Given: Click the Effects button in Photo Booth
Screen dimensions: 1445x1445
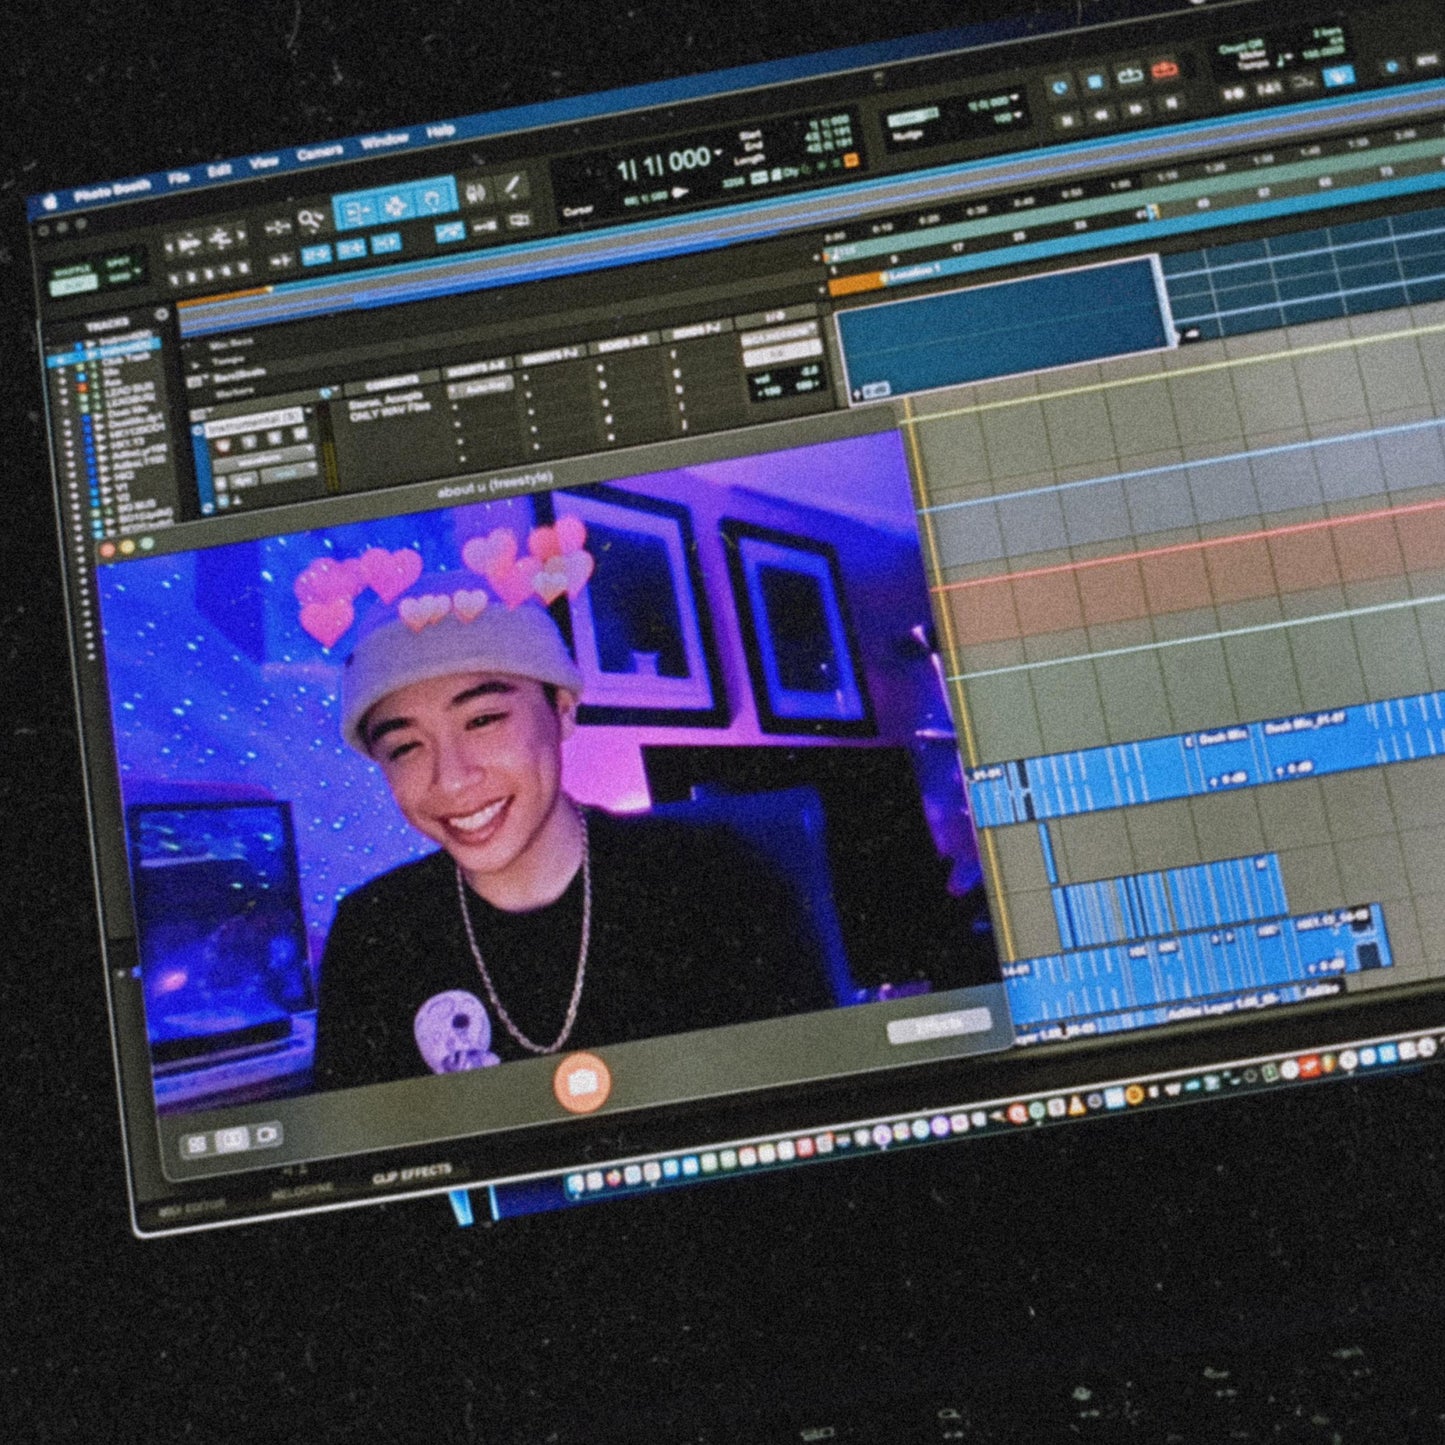Looking at the screenshot, I should (x=938, y=1025).
